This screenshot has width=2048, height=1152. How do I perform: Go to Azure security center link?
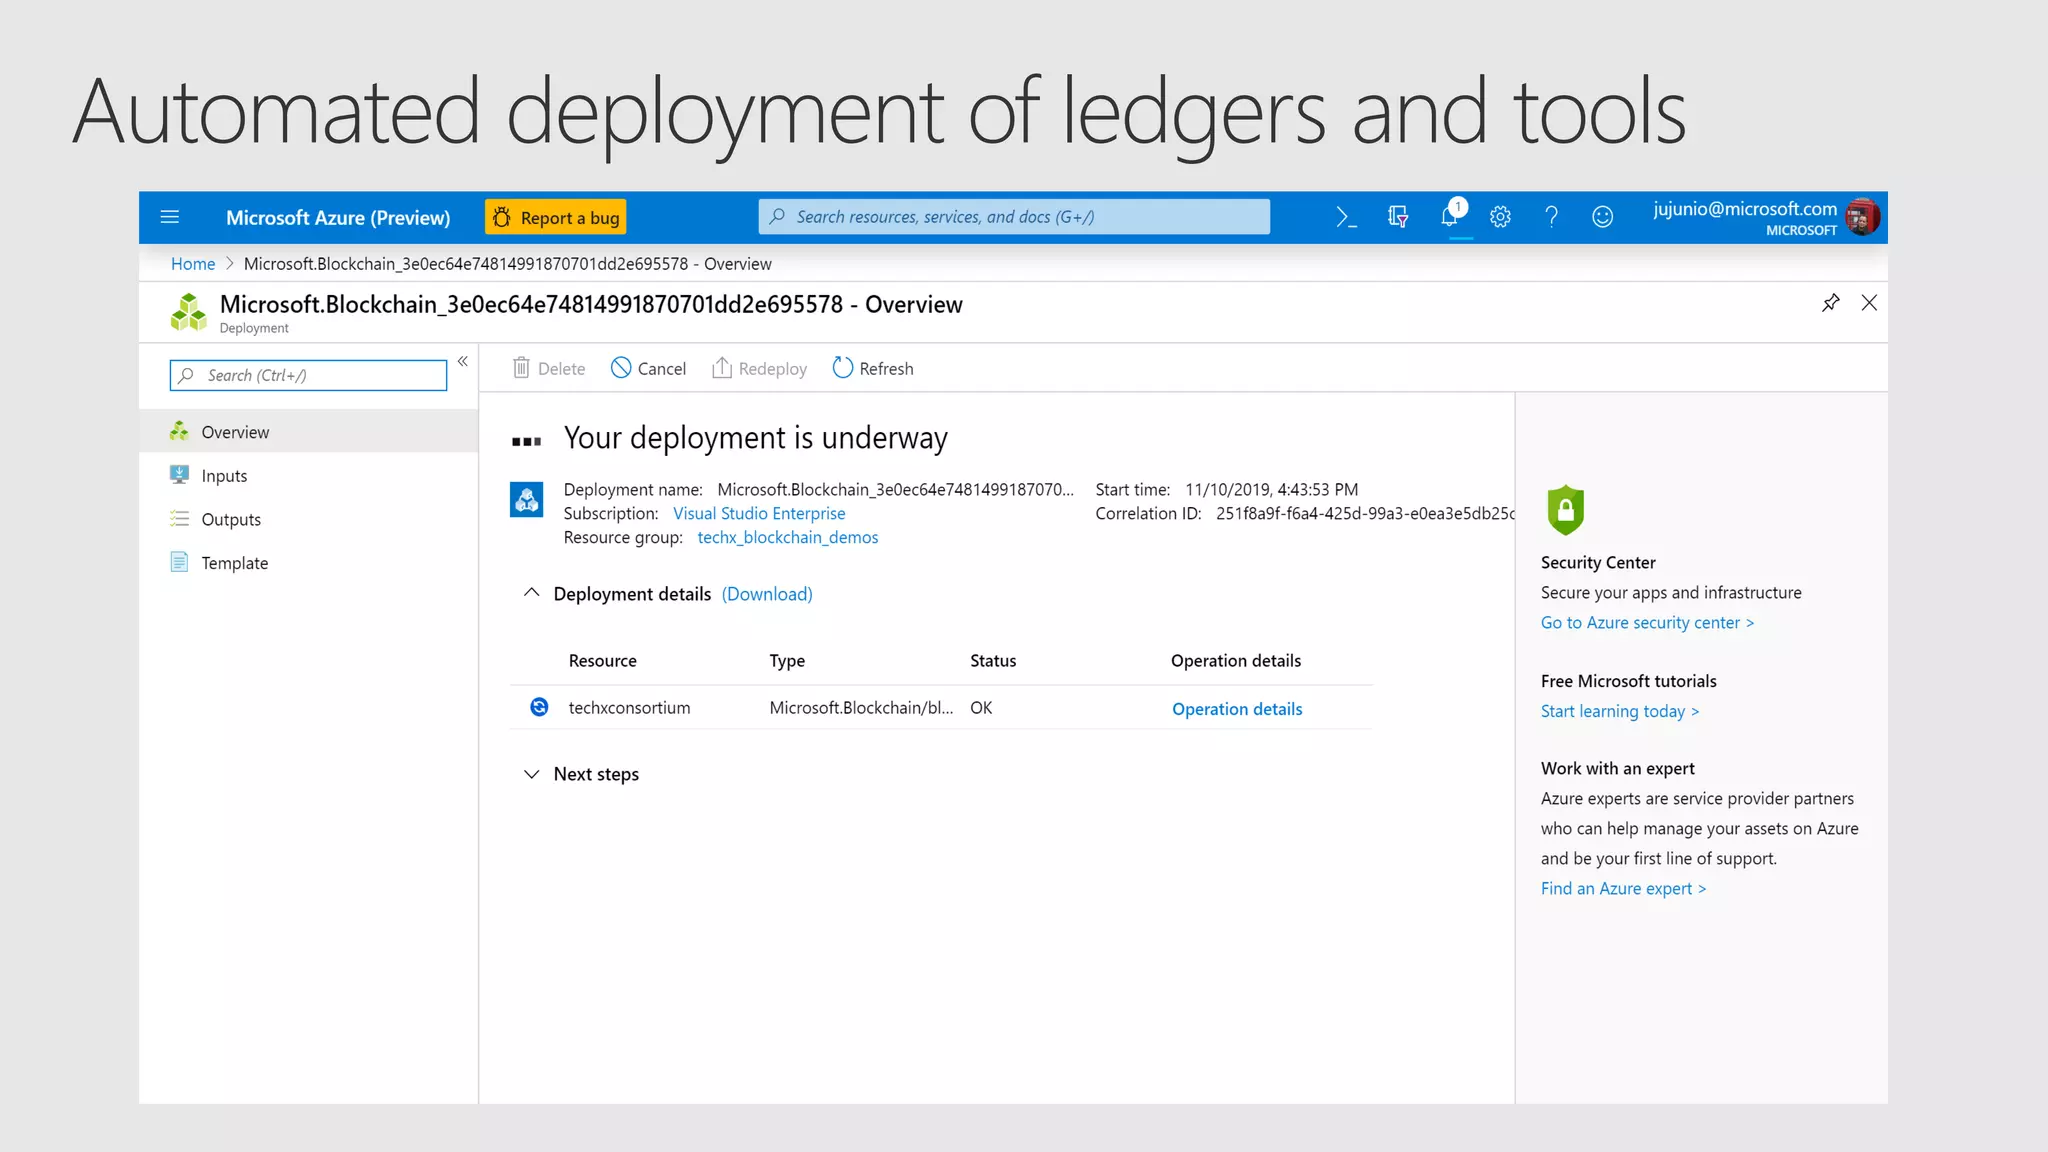click(x=1647, y=623)
